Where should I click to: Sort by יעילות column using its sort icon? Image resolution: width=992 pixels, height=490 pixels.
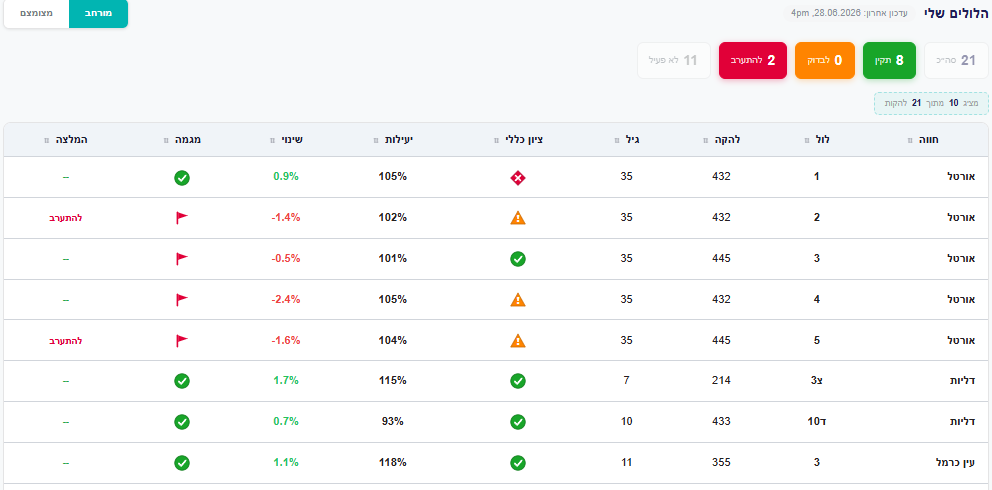point(377,140)
